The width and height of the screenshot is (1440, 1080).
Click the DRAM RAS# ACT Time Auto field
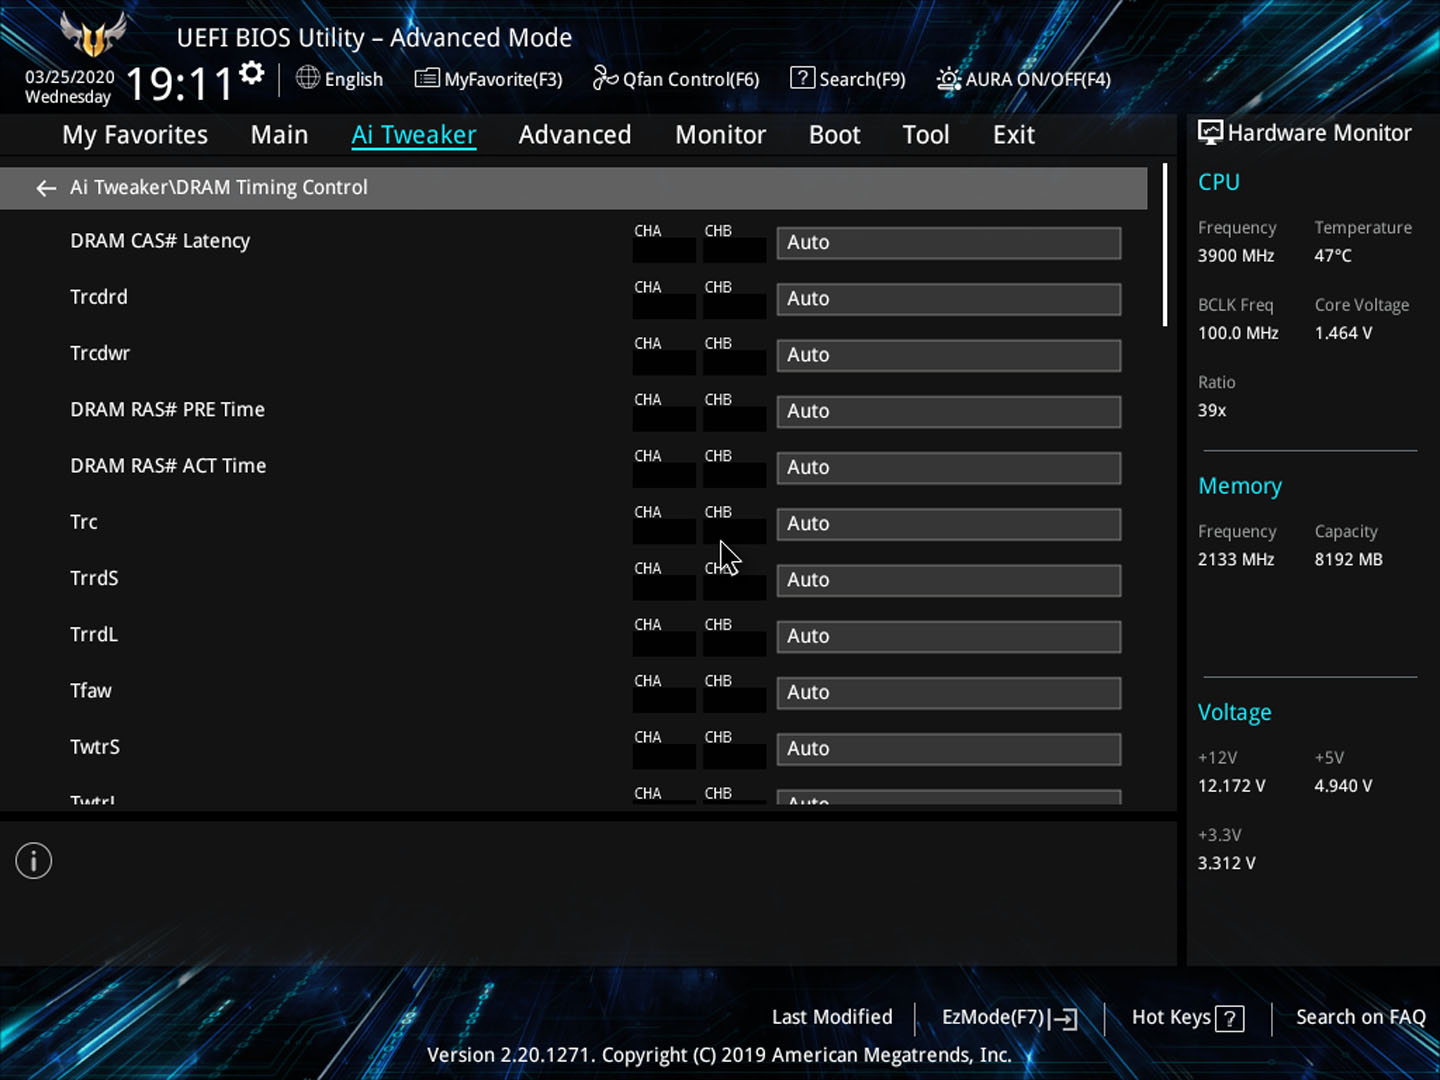[x=948, y=468]
